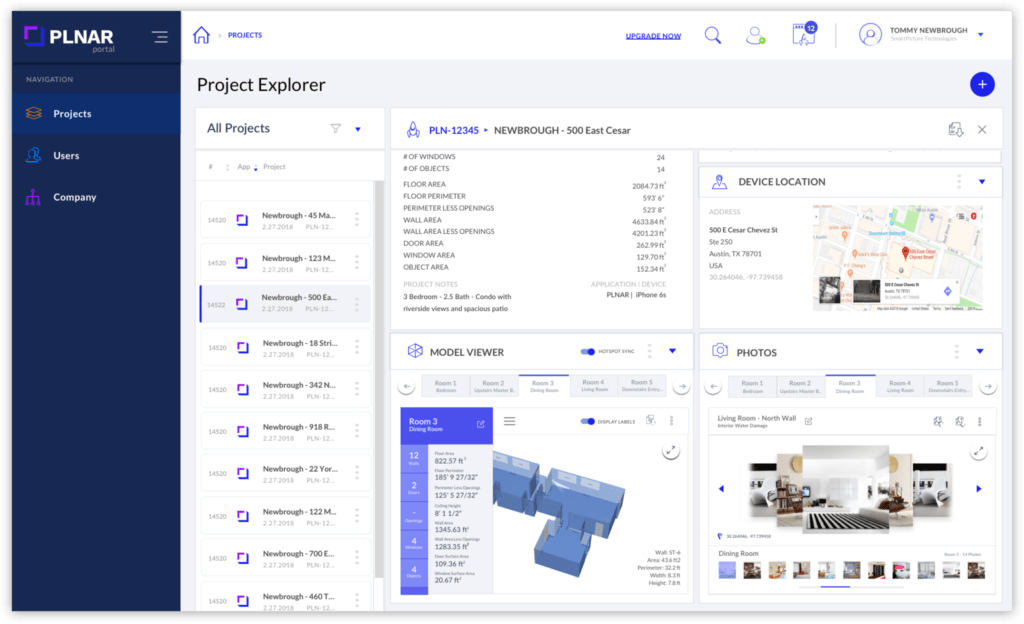Screen dimensions: 1024x624
Task: Expand the 3D model to fullscreen
Action: click(x=671, y=451)
